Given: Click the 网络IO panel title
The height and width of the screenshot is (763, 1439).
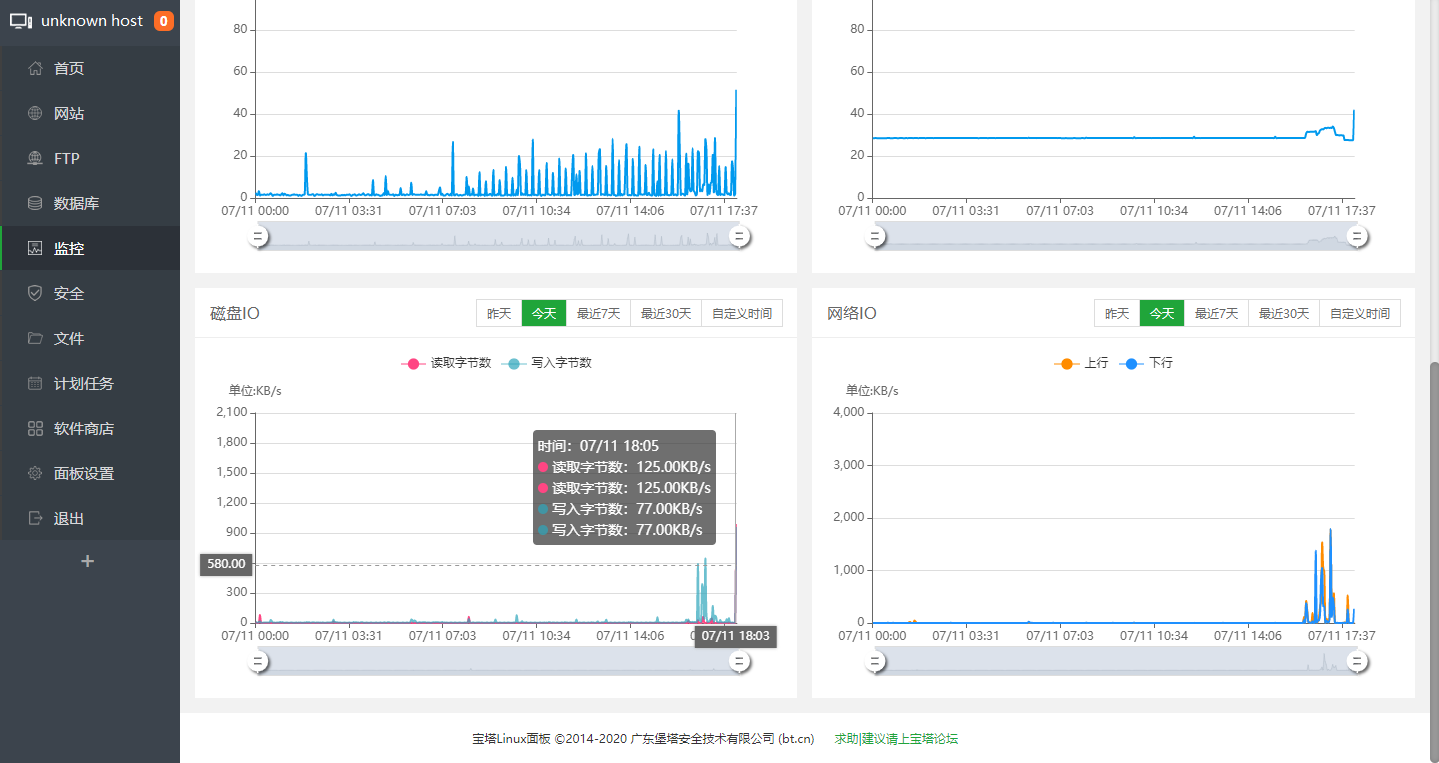Looking at the screenshot, I should coord(852,314).
